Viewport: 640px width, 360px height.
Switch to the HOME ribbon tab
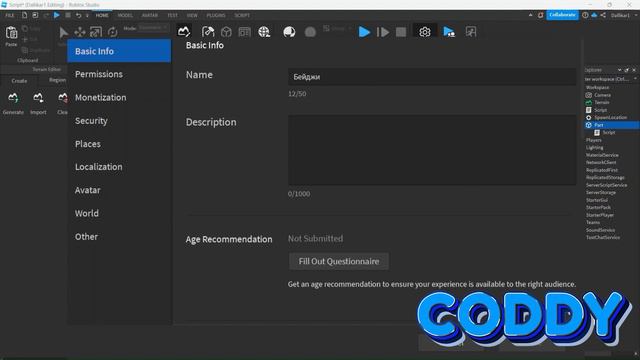point(102,15)
